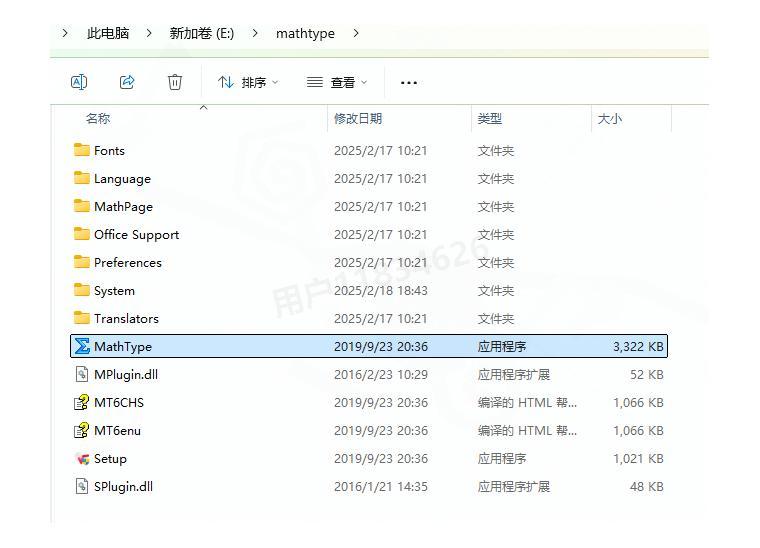Sort by the 大小 column header
Image resolution: width=760 pixels, height=548 pixels.
[x=609, y=118]
